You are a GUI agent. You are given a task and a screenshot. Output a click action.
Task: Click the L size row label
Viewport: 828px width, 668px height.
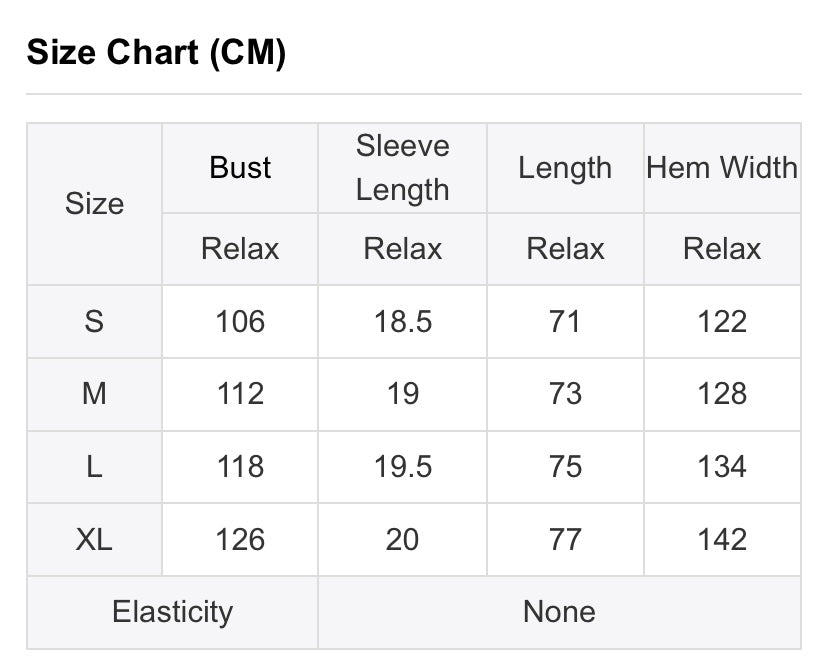94,467
